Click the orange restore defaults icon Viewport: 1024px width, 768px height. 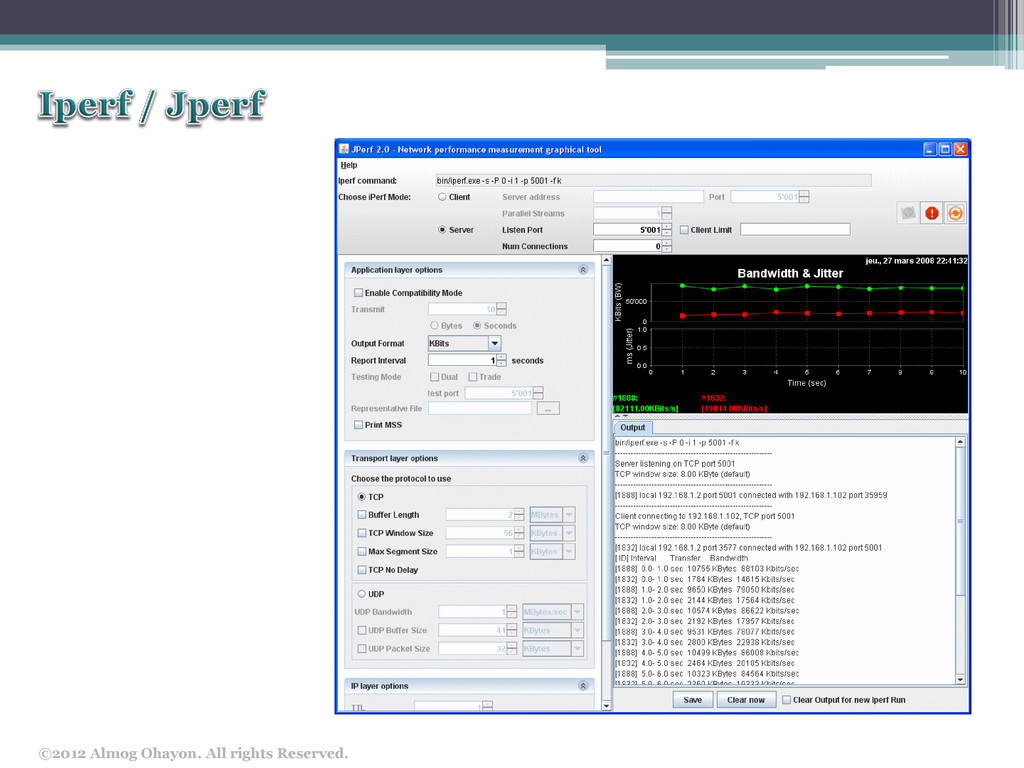(x=955, y=213)
